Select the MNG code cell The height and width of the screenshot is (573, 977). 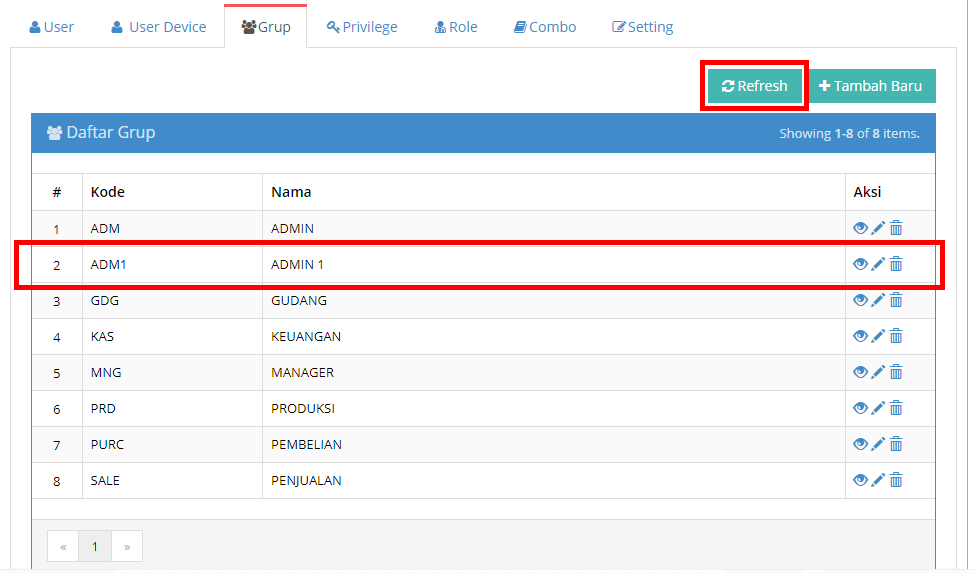click(172, 373)
